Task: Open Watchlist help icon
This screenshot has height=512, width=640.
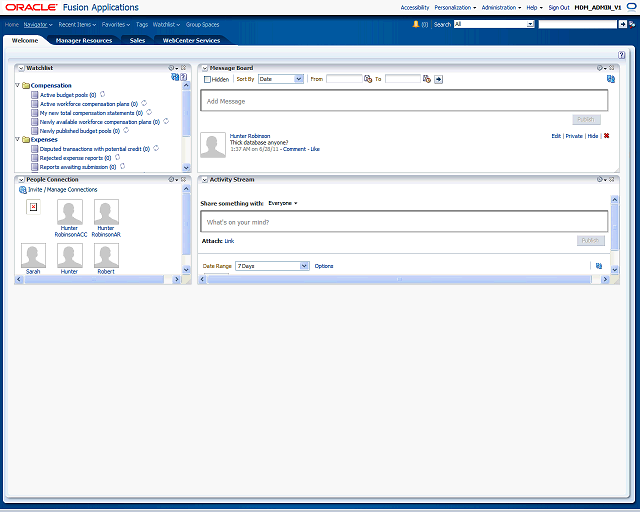Action: [184, 77]
